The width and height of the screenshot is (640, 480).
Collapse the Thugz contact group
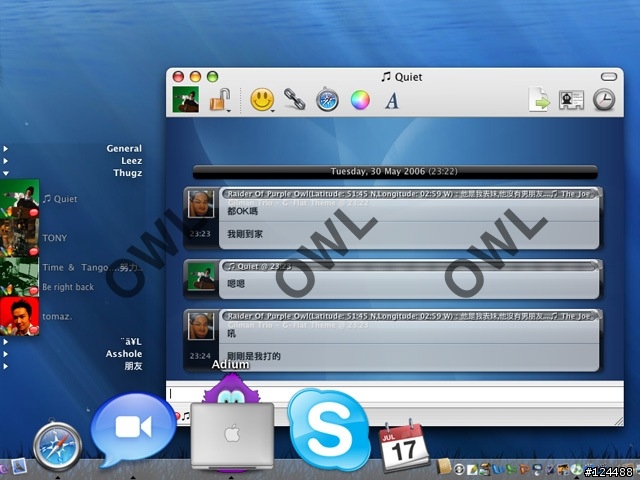point(5,173)
